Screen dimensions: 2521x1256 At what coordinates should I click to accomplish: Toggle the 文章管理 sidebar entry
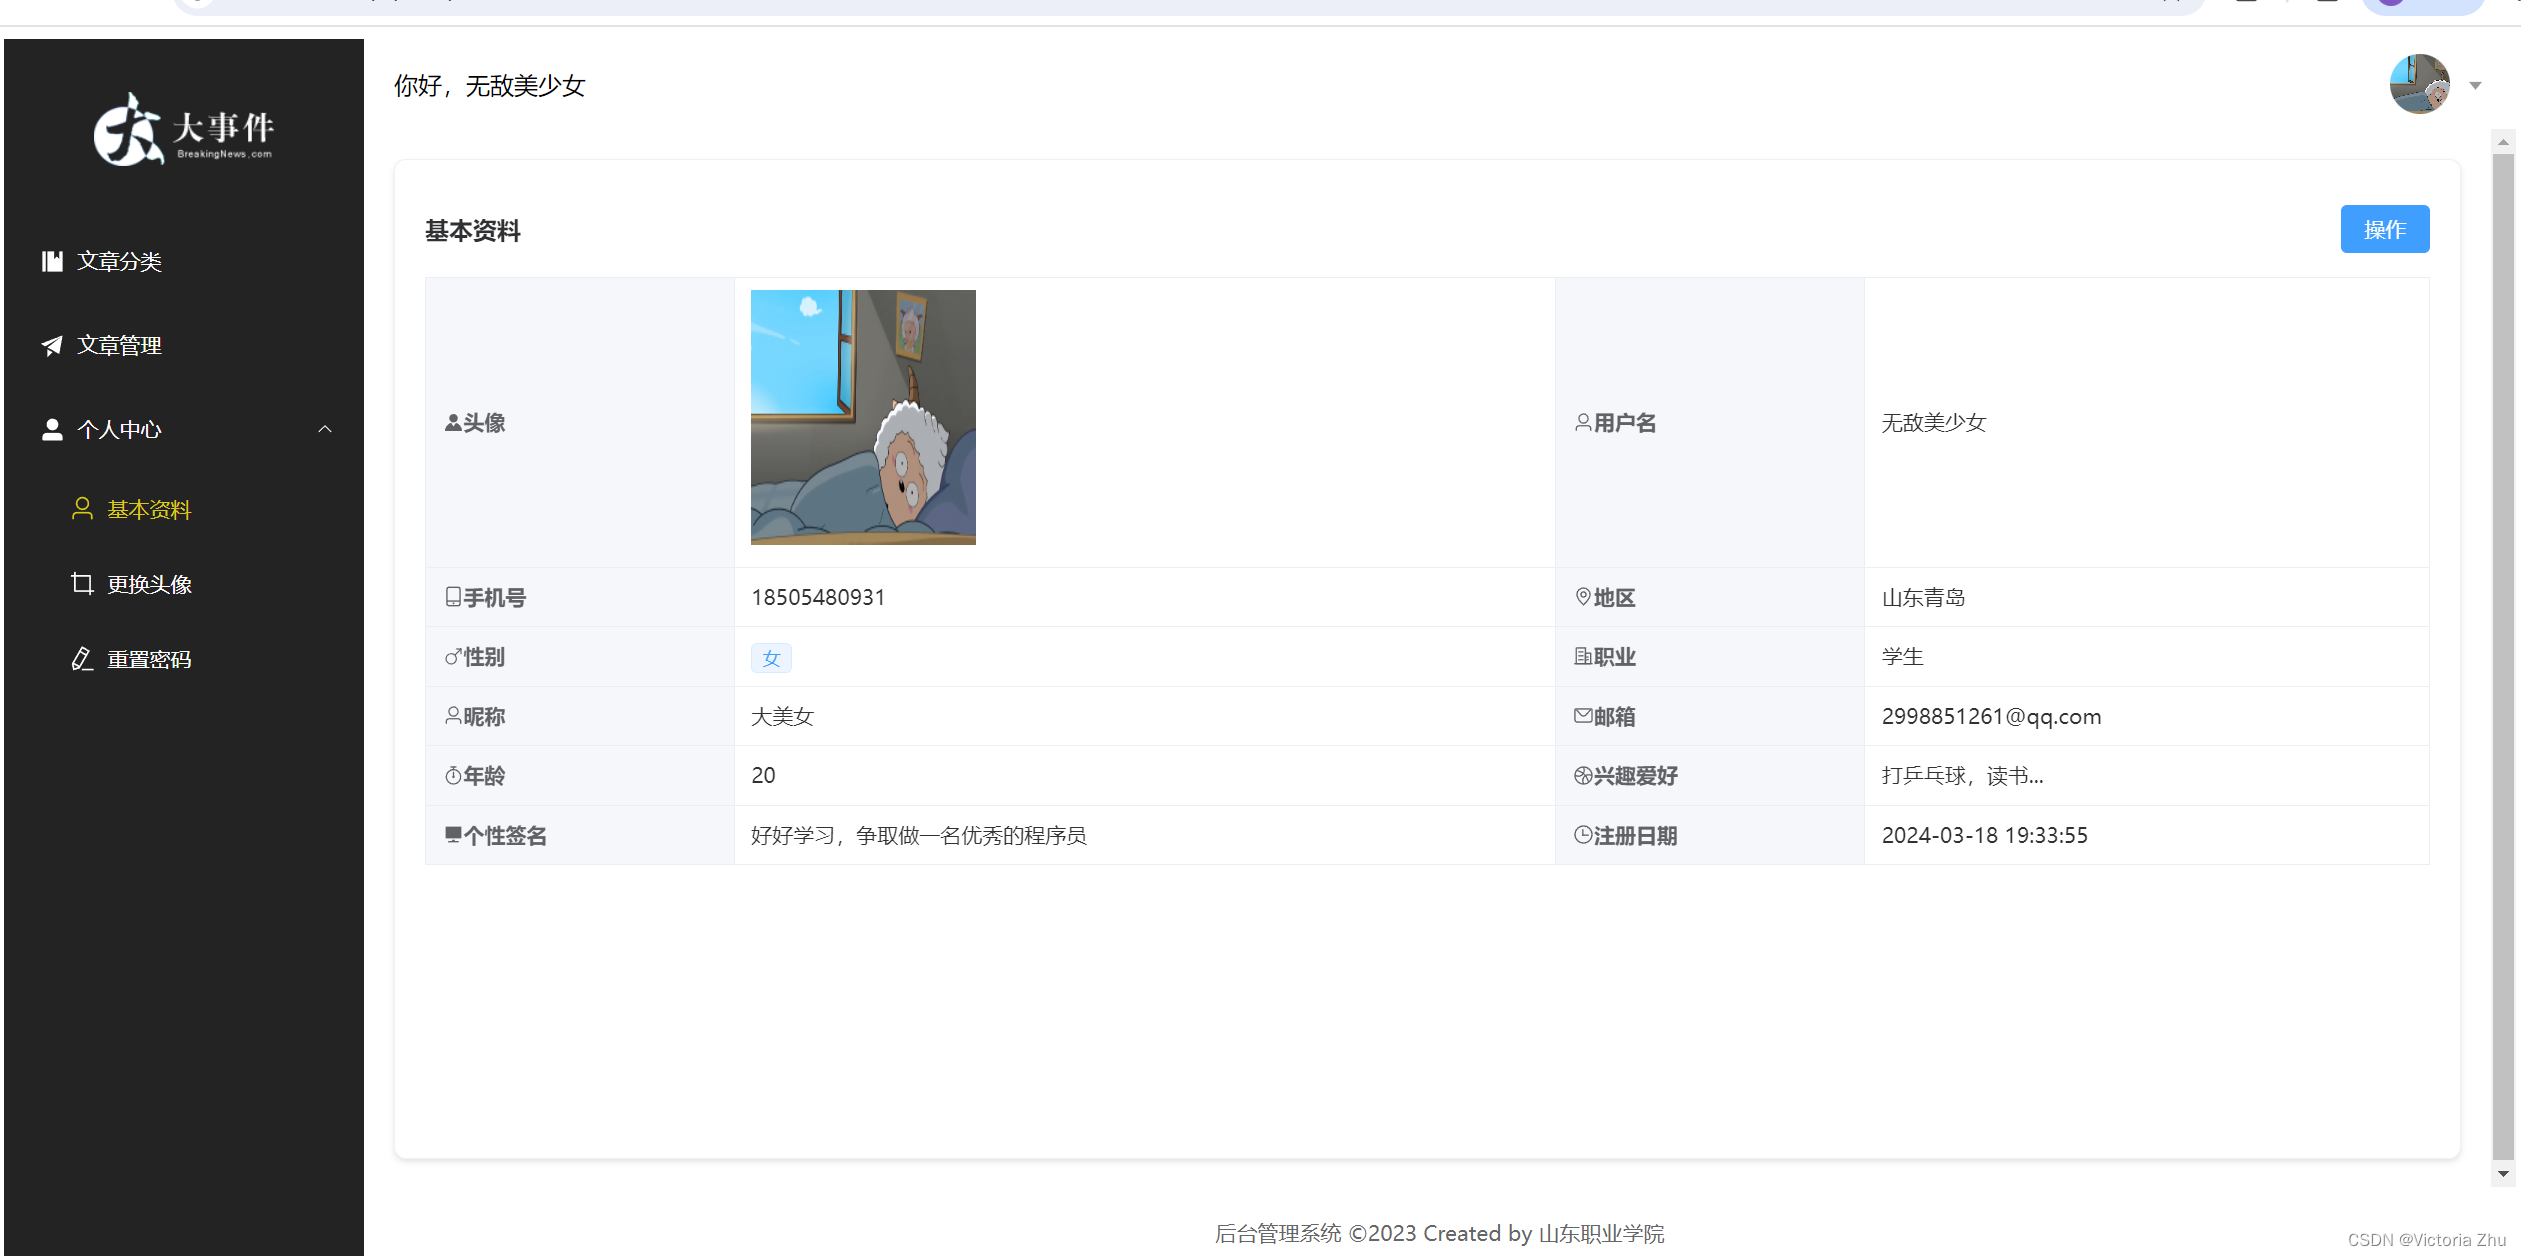coord(119,345)
